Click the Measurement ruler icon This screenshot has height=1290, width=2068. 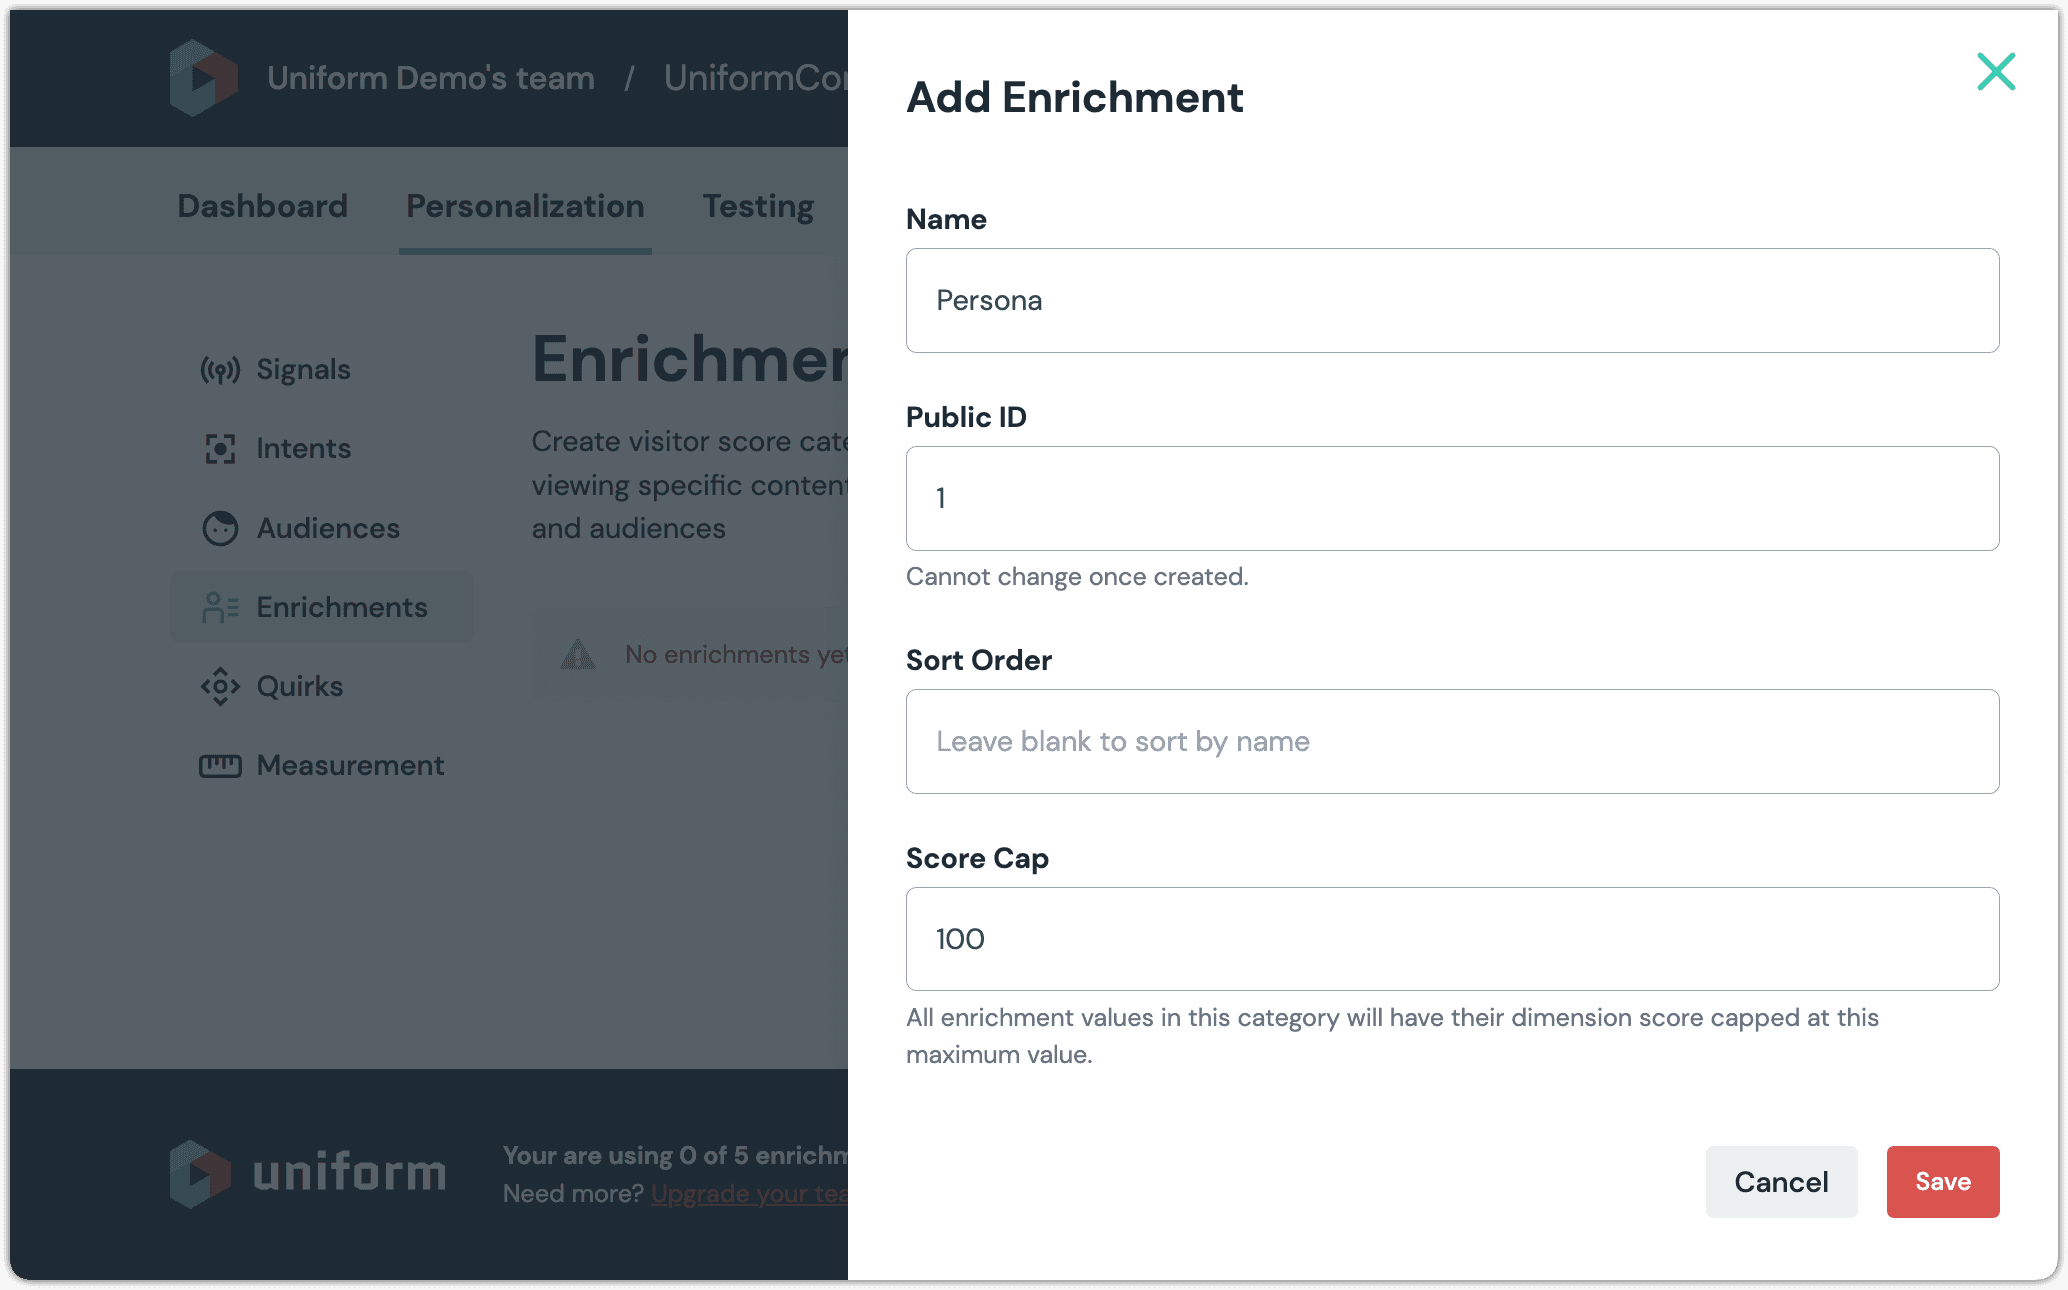click(220, 765)
